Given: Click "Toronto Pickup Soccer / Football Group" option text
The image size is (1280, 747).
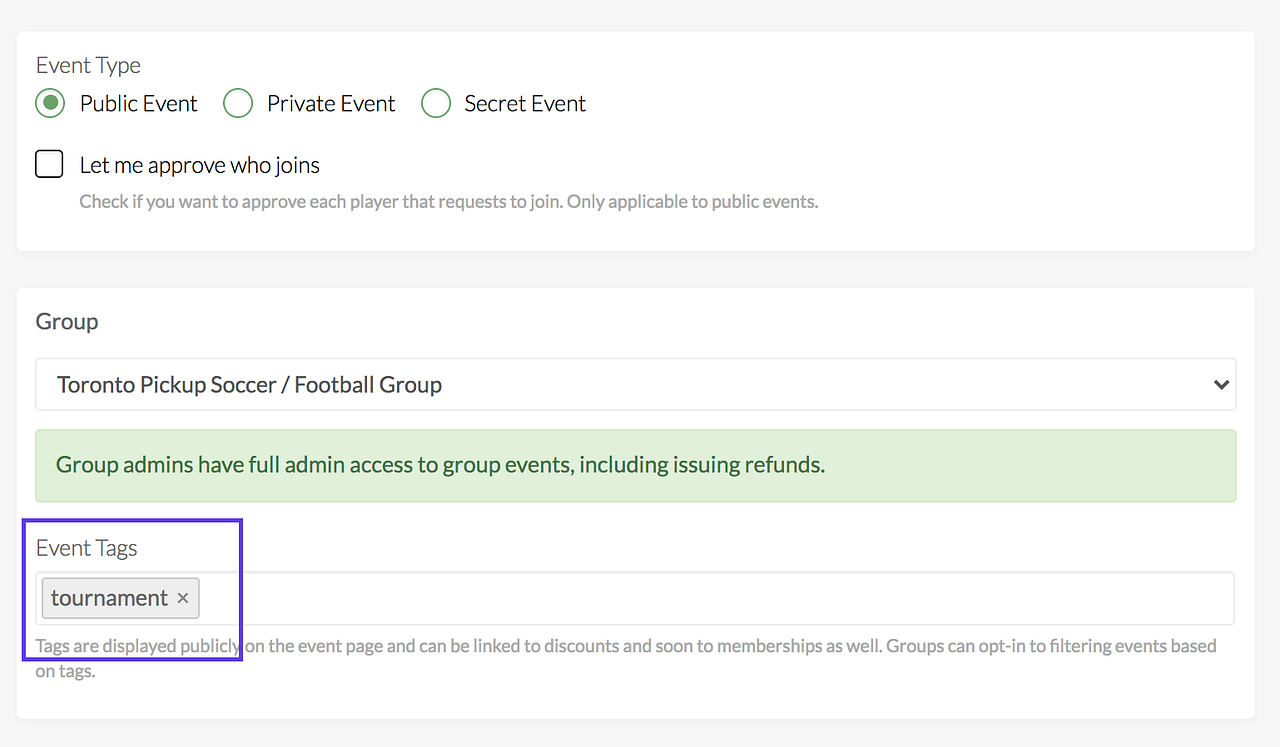Looking at the screenshot, I should [x=250, y=385].
